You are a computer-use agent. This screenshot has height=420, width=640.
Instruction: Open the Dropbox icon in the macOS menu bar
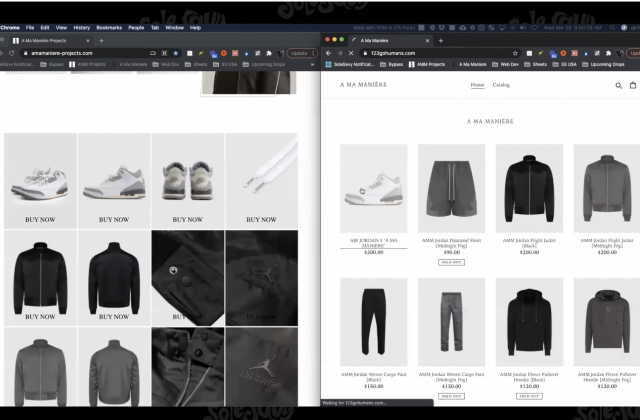click(442, 28)
